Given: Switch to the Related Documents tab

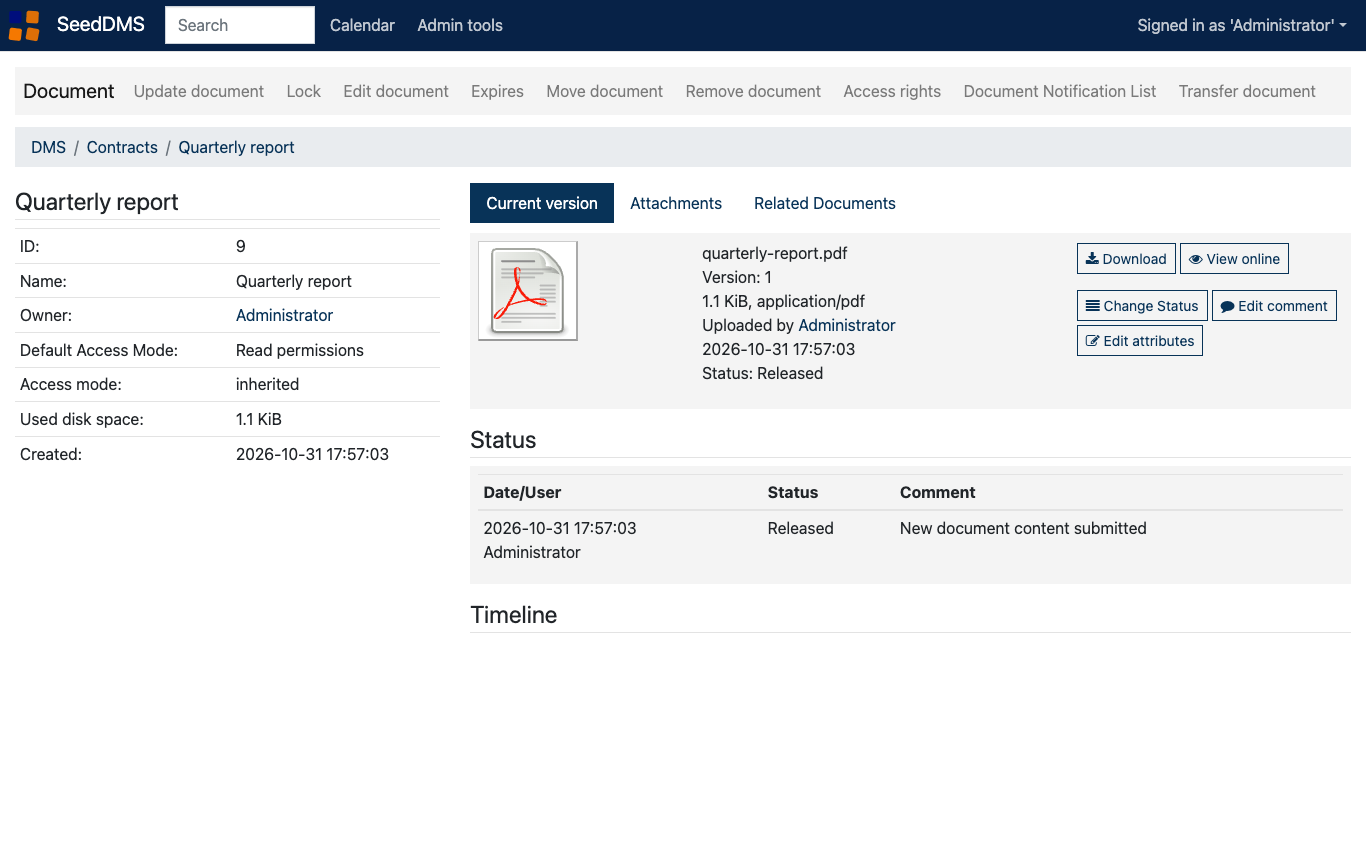Looking at the screenshot, I should point(825,203).
